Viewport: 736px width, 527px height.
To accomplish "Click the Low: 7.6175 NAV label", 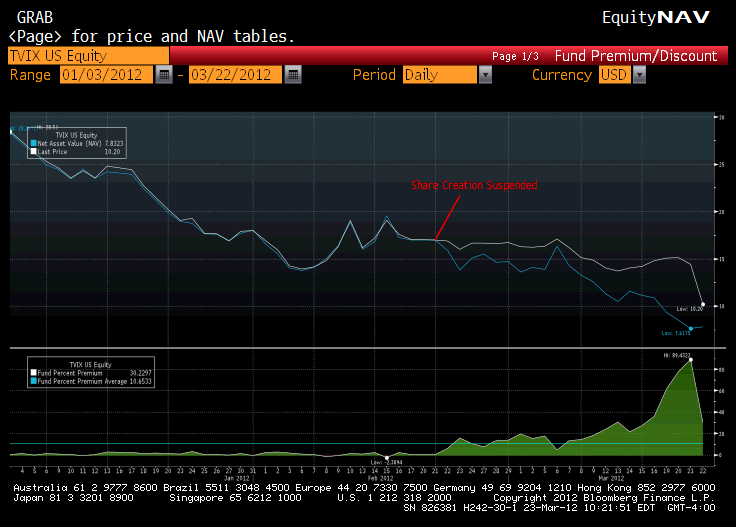I will point(676,333).
